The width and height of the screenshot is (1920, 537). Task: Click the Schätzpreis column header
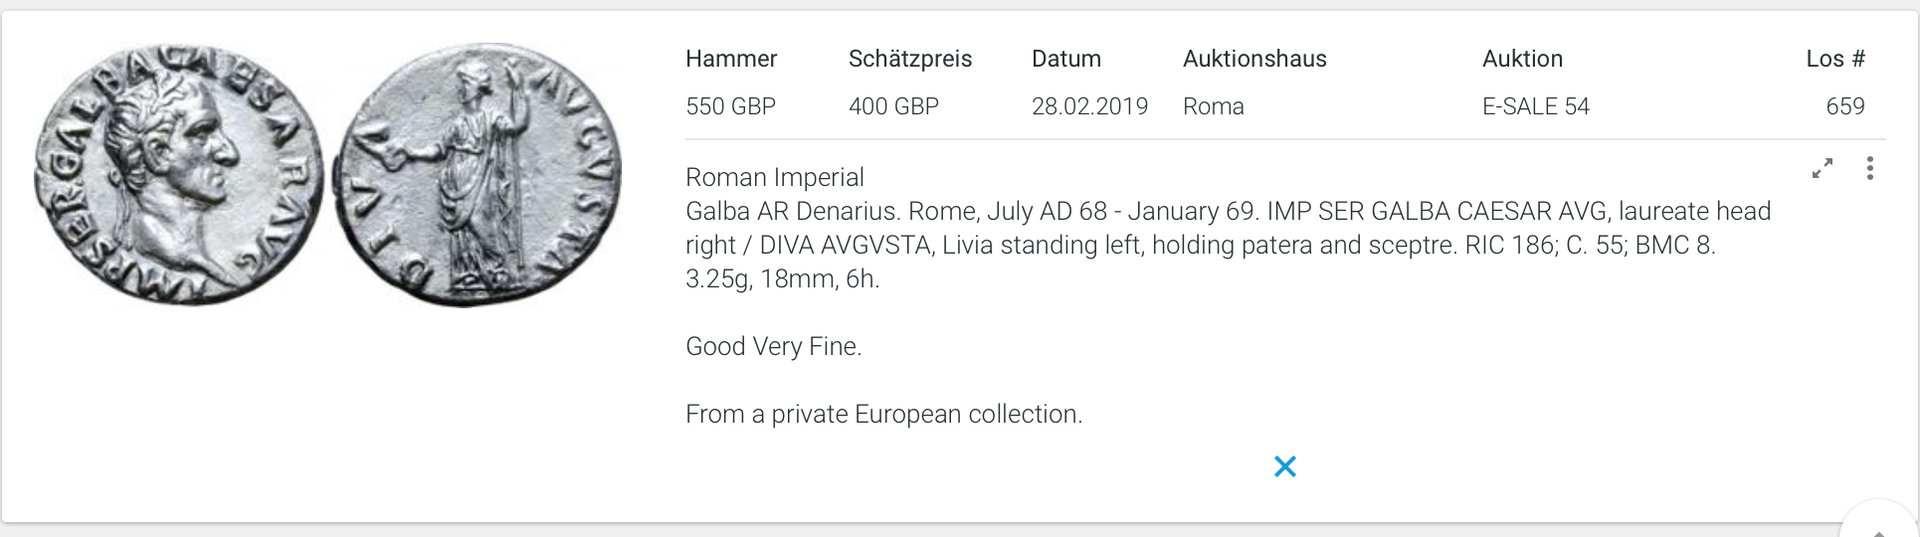pyautogui.click(x=910, y=59)
